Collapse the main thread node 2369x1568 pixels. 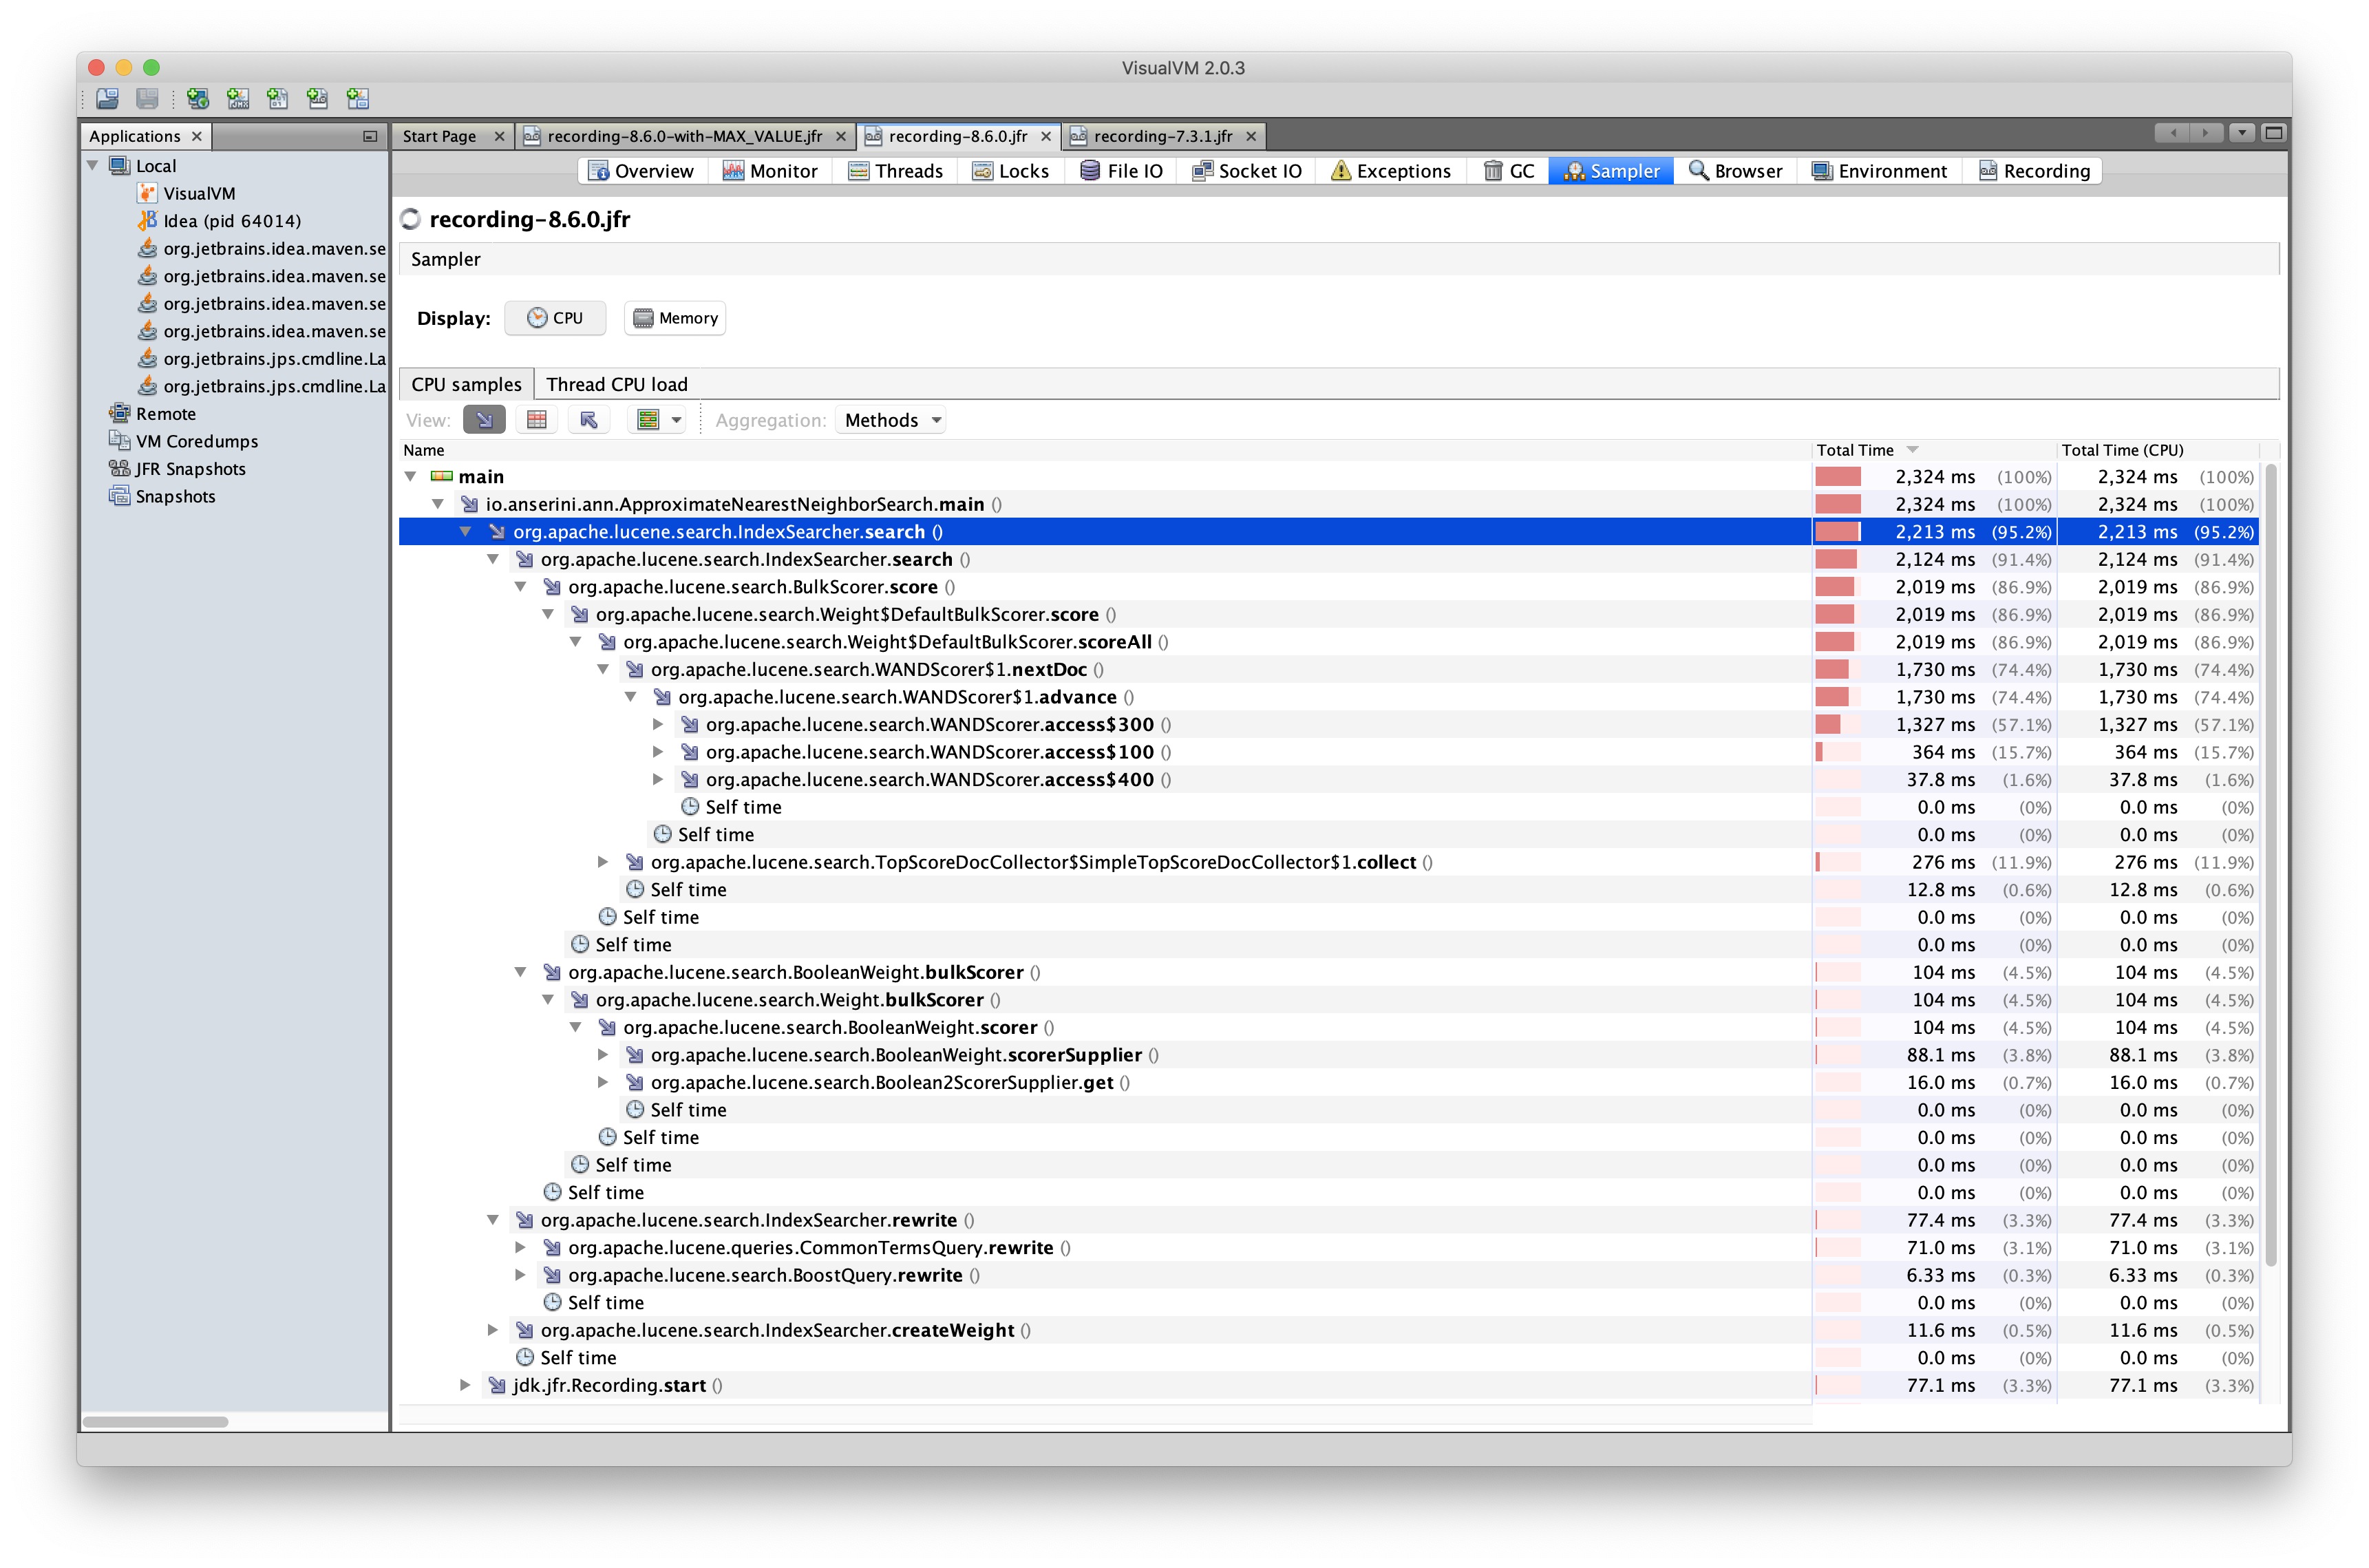pos(410,477)
